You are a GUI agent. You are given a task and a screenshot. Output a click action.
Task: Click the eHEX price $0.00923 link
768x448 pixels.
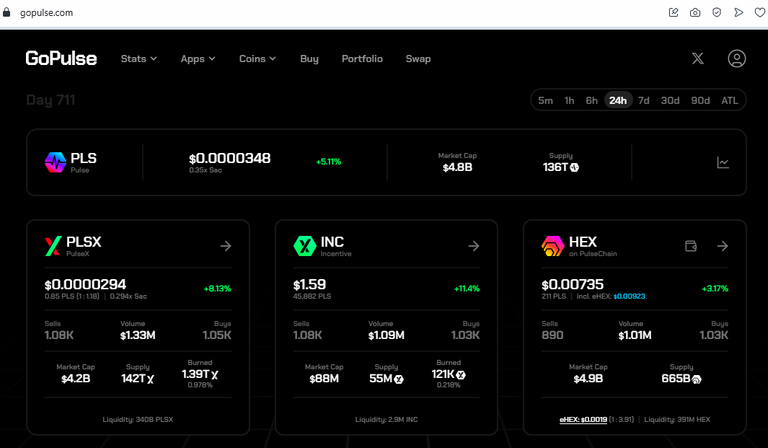629,296
